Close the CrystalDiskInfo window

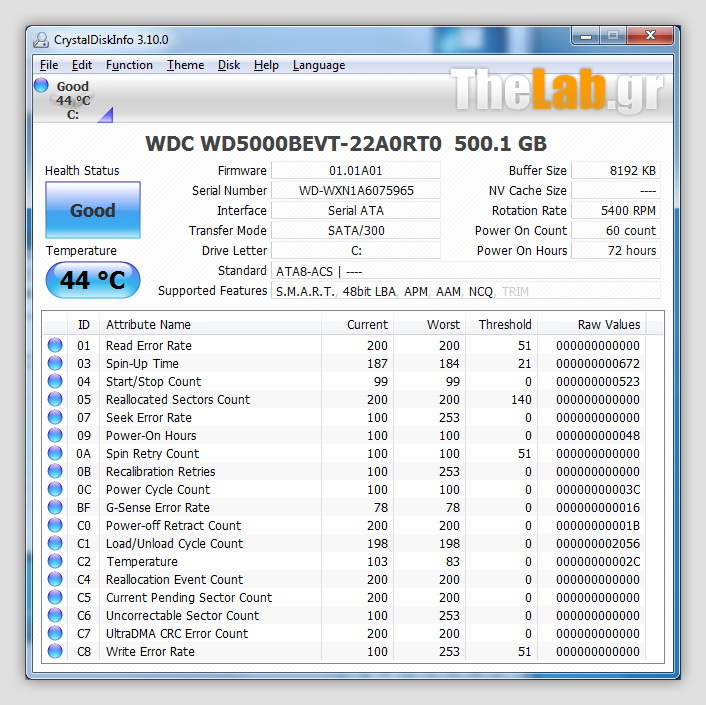[x=650, y=36]
